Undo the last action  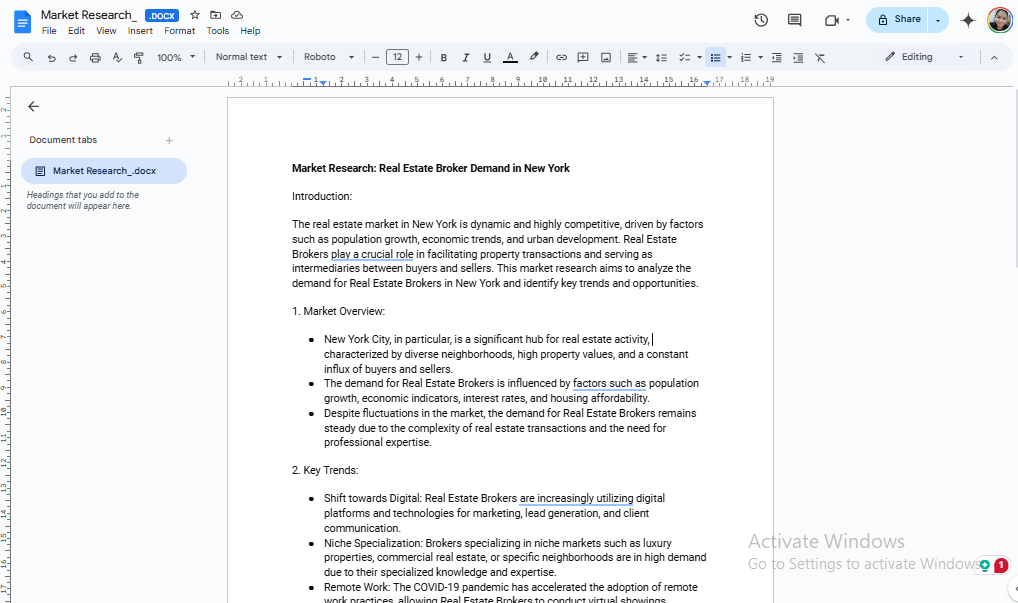(51, 57)
